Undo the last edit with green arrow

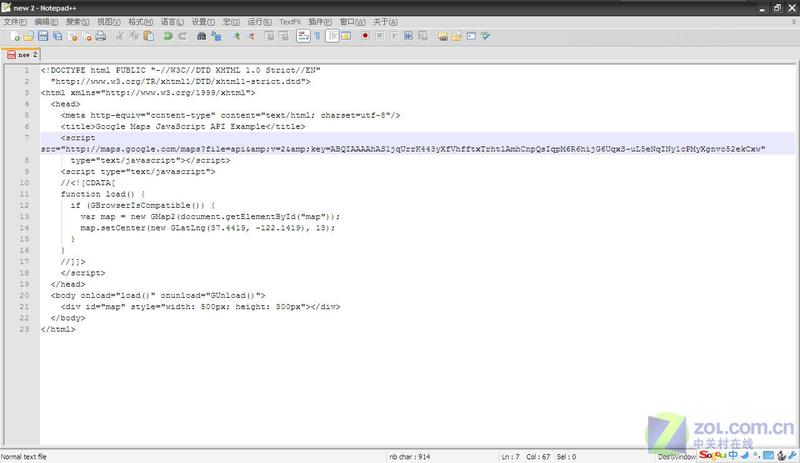[x=167, y=36]
